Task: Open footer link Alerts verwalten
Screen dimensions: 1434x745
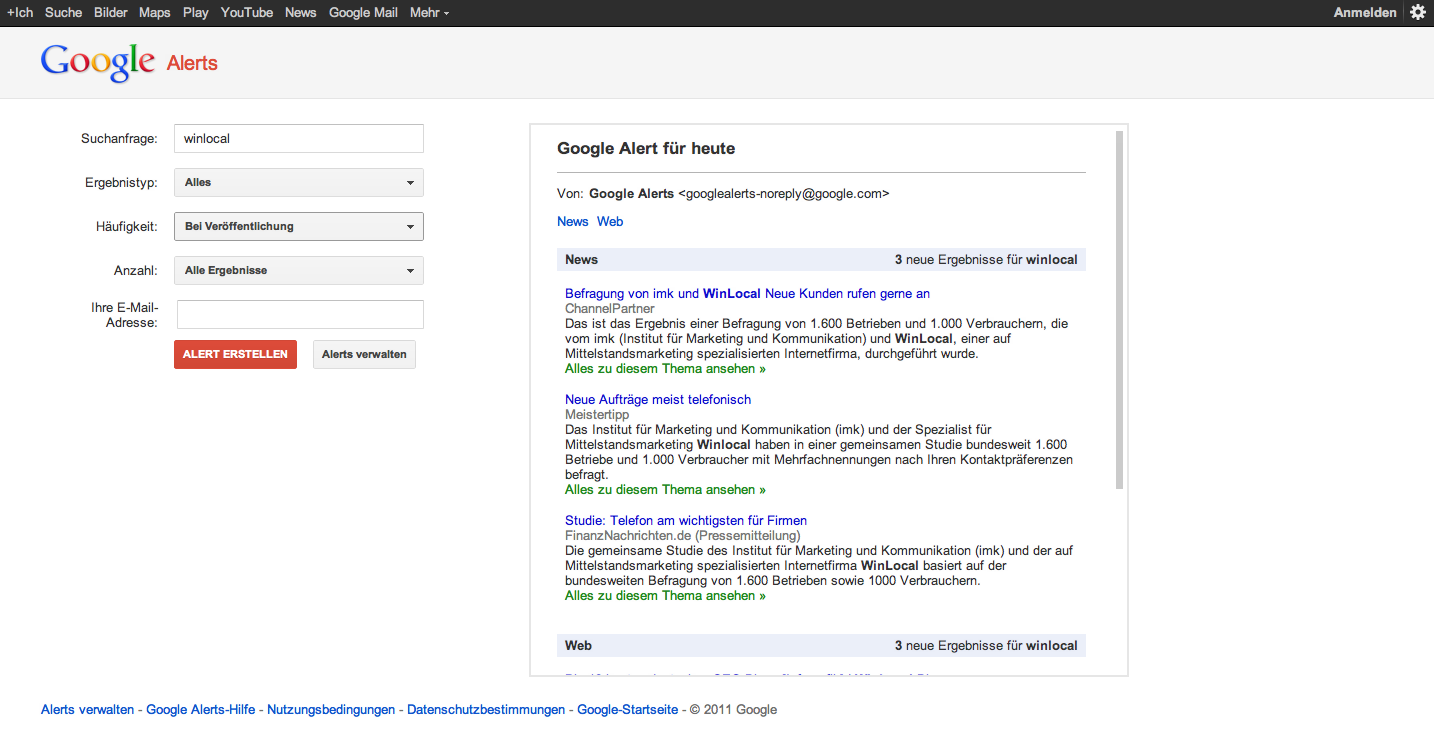Action: (87, 710)
